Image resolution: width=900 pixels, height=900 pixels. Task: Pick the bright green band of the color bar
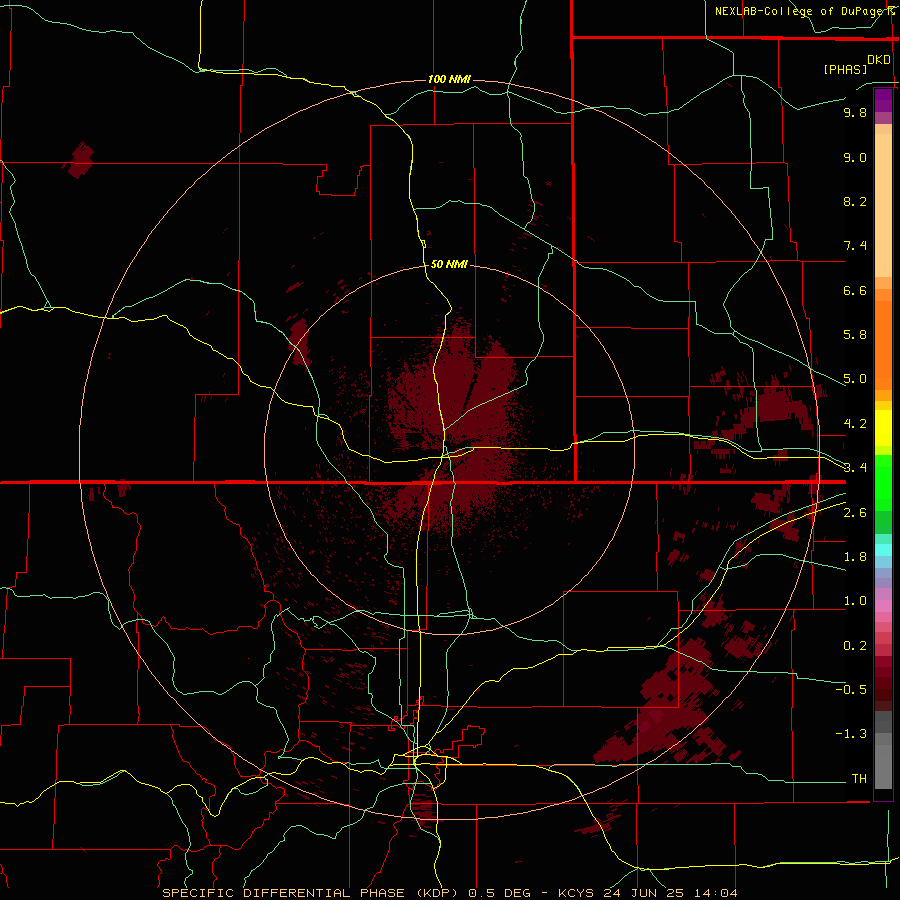pos(883,481)
